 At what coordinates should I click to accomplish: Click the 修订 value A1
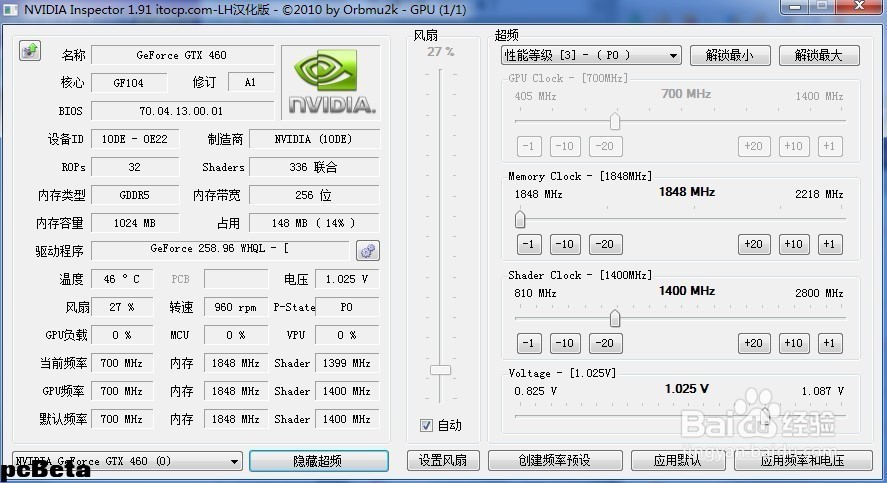(251, 83)
